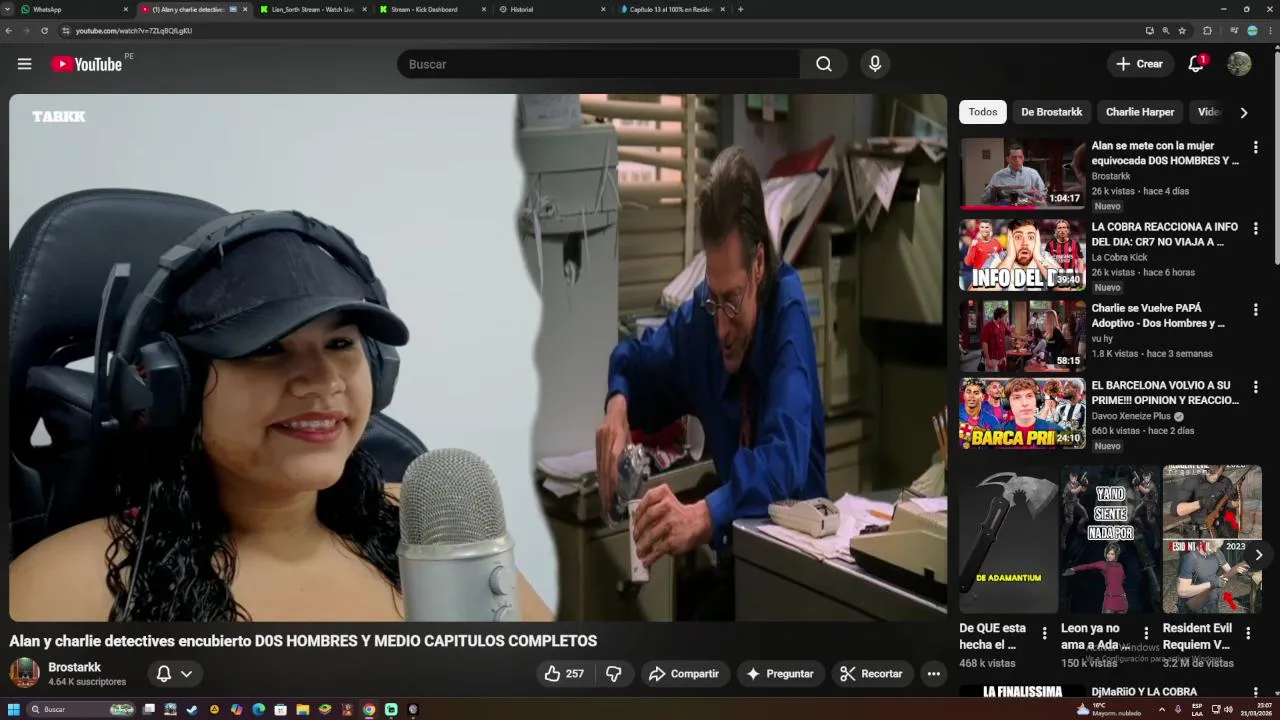Image resolution: width=1280 pixels, height=720 pixels.
Task: Click into the Buscar search field
Action: click(598, 64)
